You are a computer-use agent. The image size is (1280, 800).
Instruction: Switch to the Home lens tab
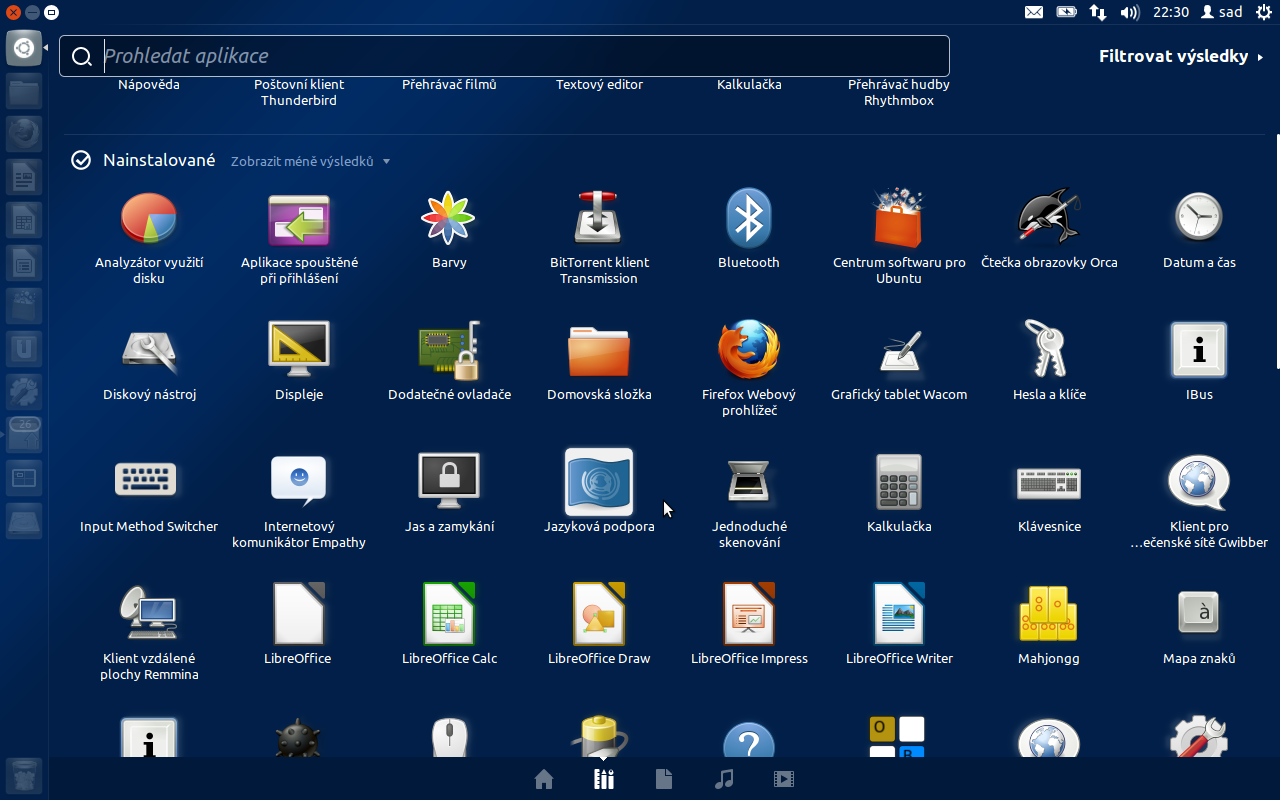coord(544,779)
